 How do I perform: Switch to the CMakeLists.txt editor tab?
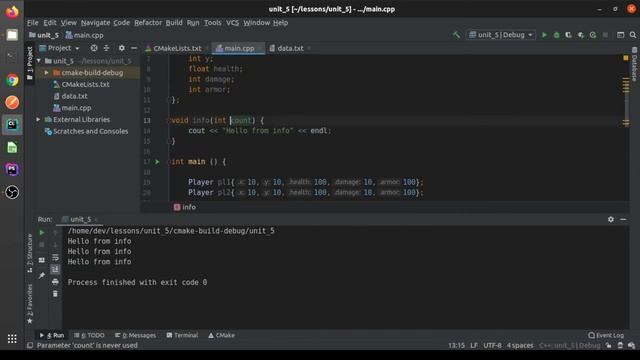(177, 48)
